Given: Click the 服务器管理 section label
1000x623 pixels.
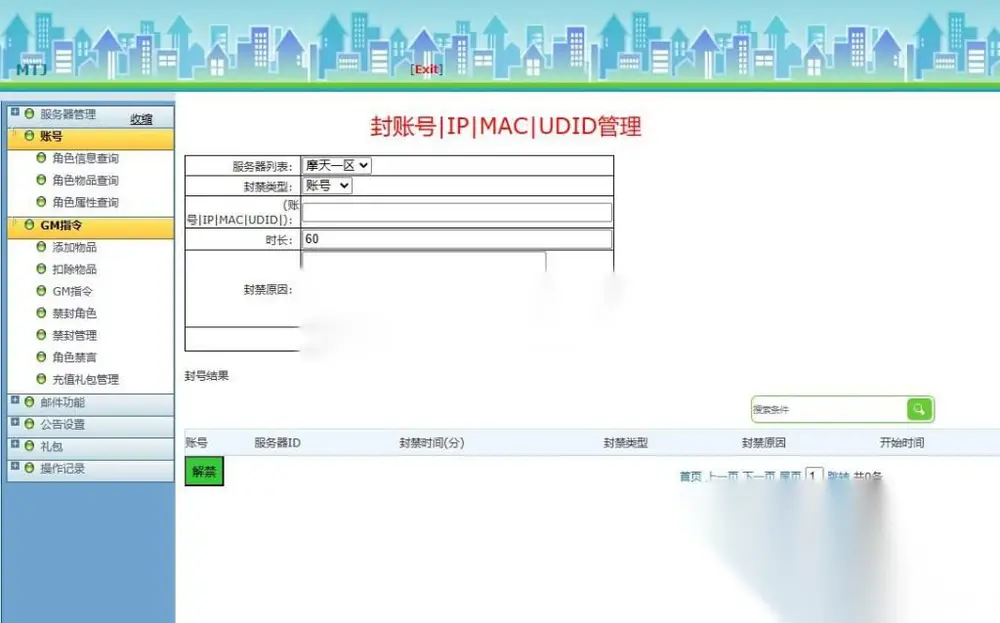Looking at the screenshot, I should point(68,114).
